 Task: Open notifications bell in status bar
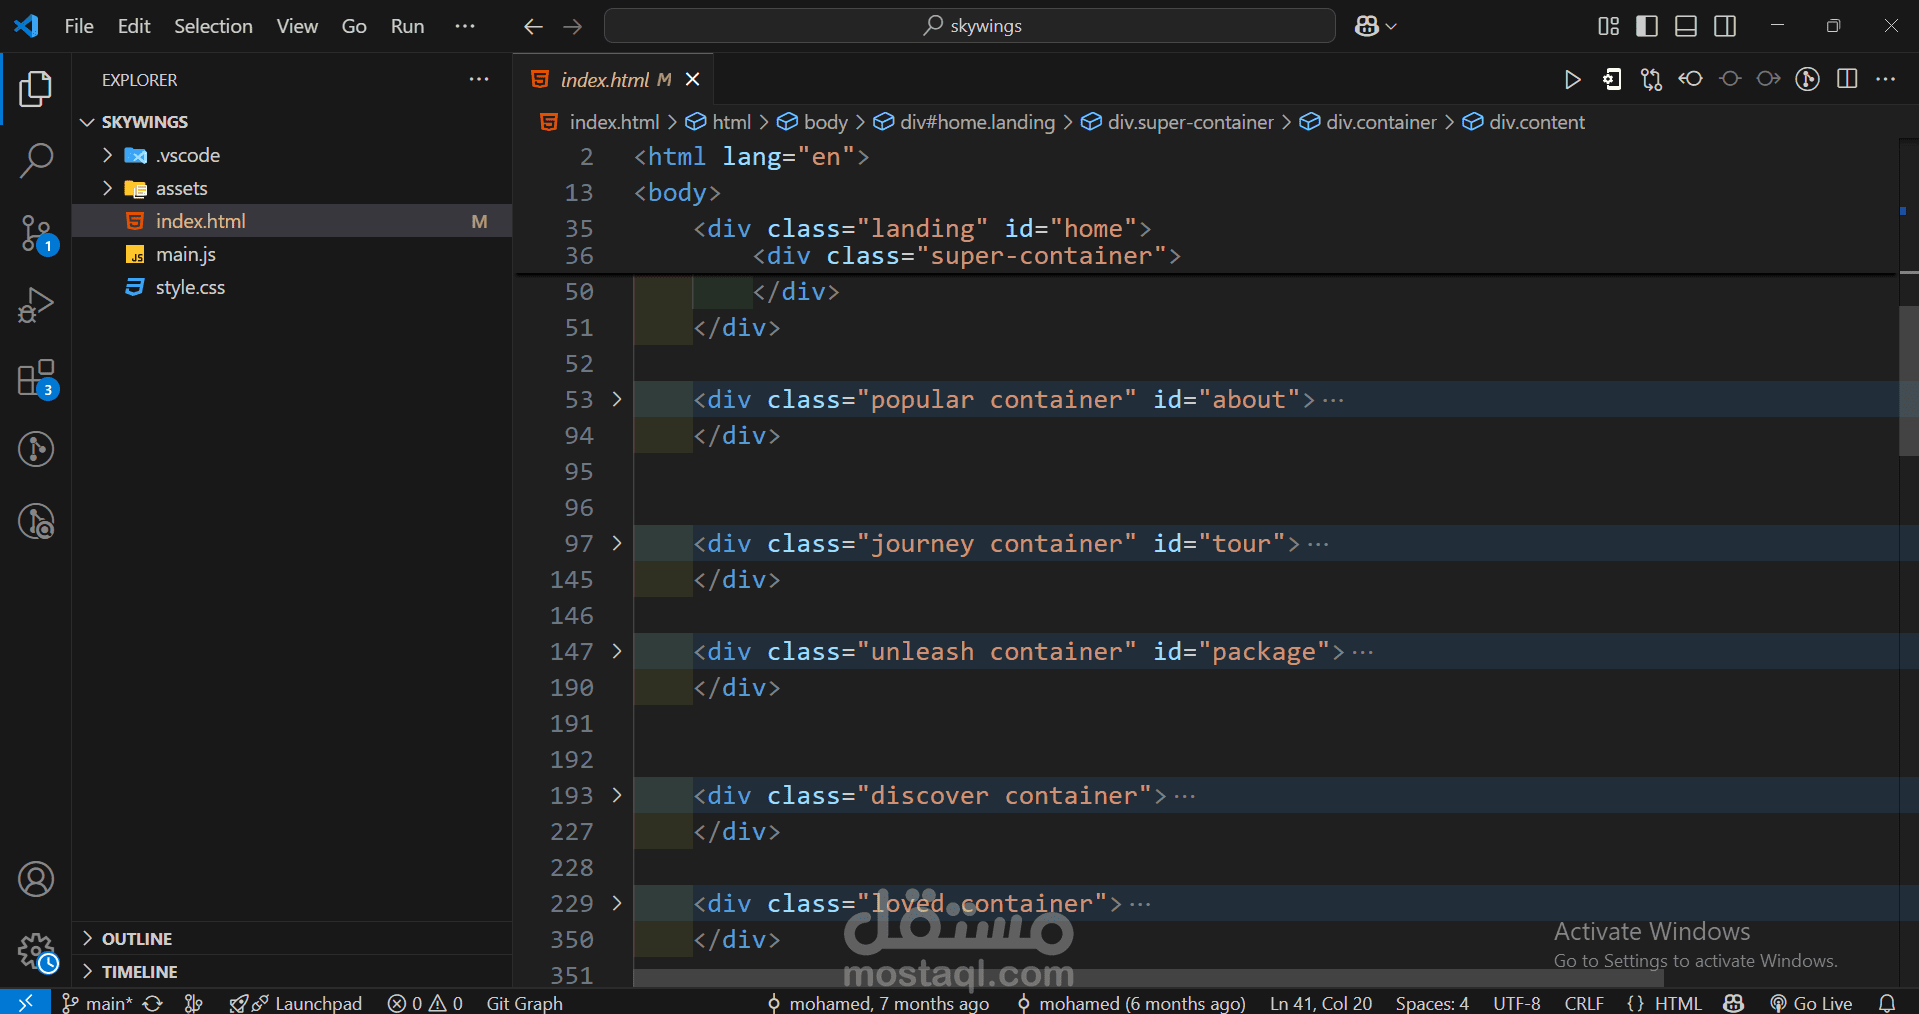1887,1003
